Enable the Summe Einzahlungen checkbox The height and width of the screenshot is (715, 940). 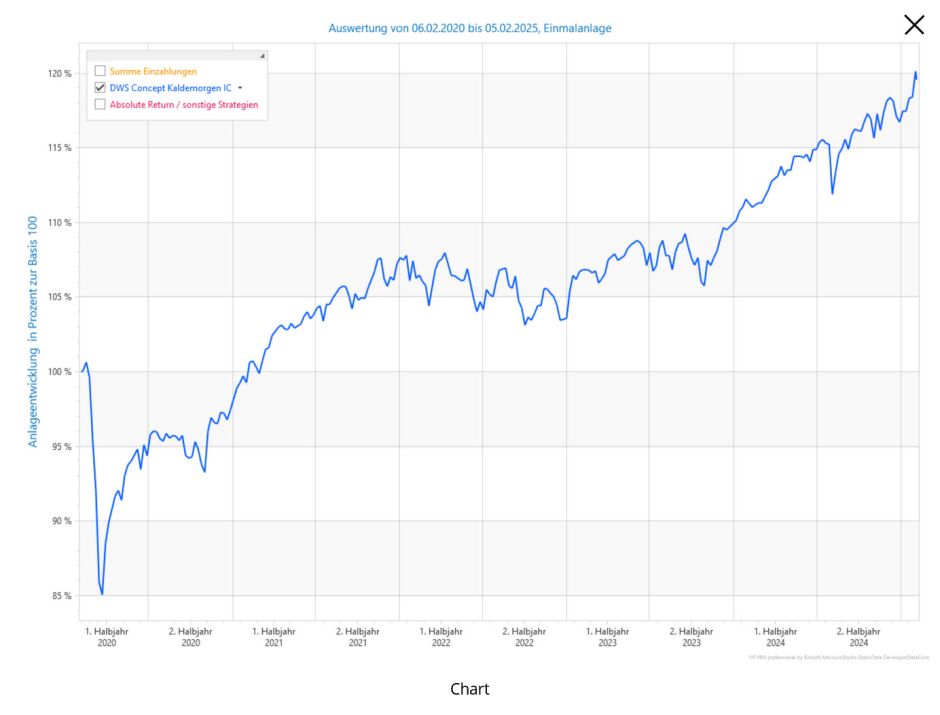tap(100, 71)
